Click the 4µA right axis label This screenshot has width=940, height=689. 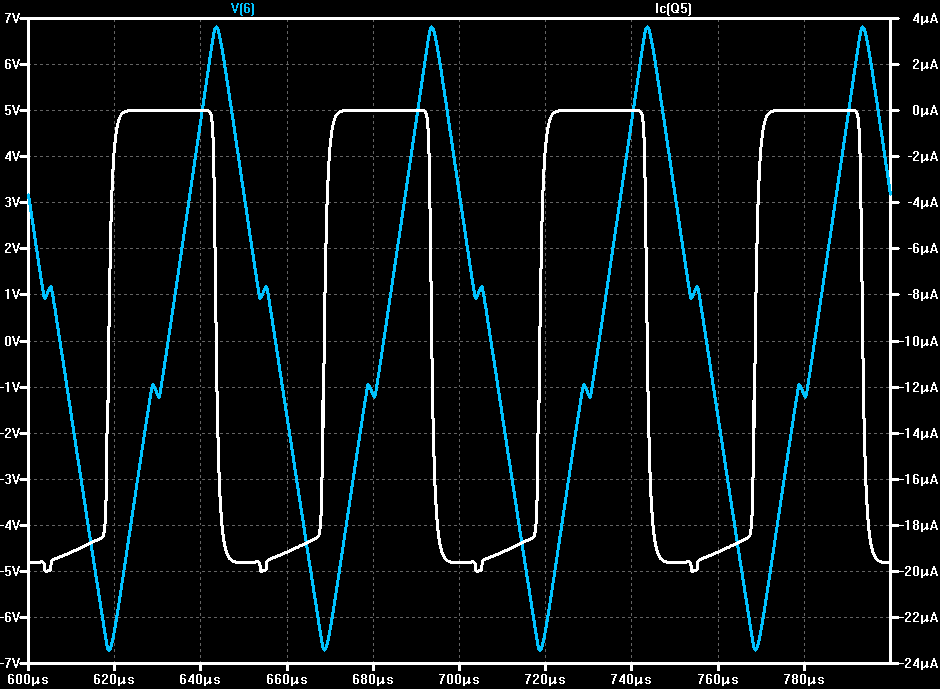(925, 18)
